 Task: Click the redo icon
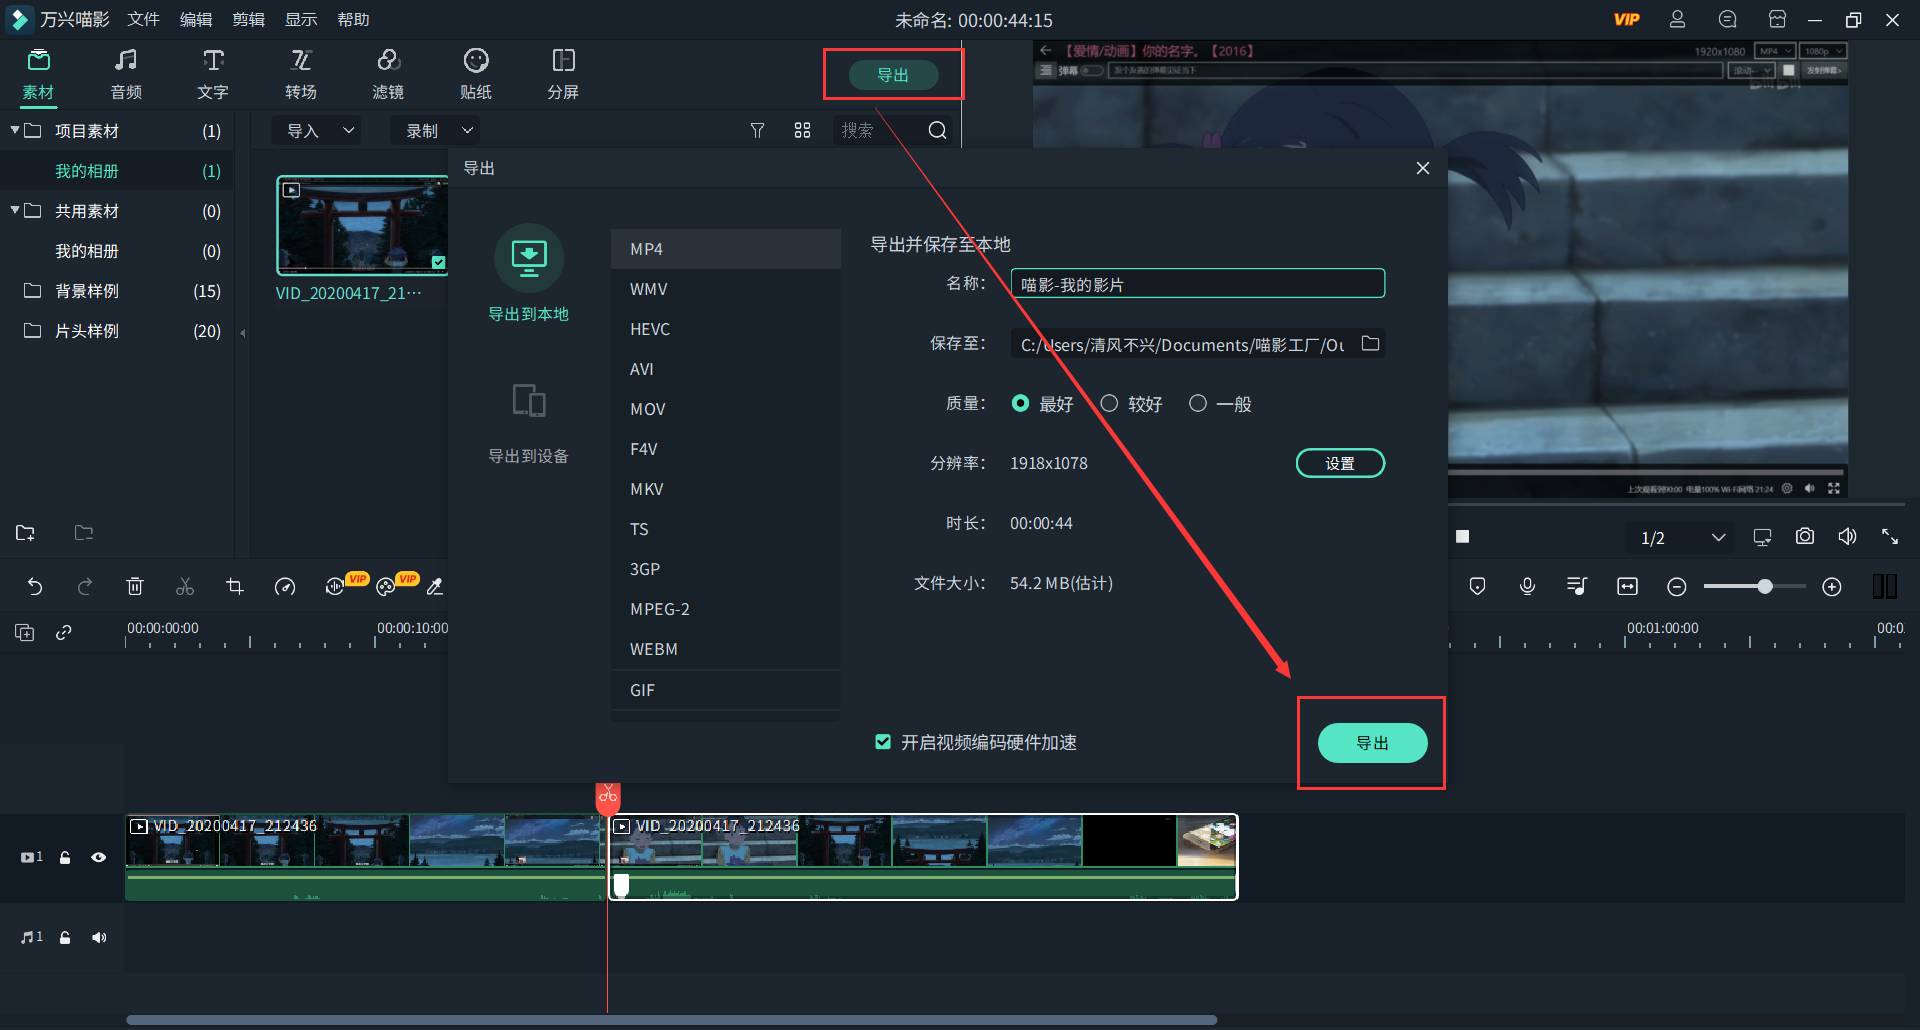(85, 587)
